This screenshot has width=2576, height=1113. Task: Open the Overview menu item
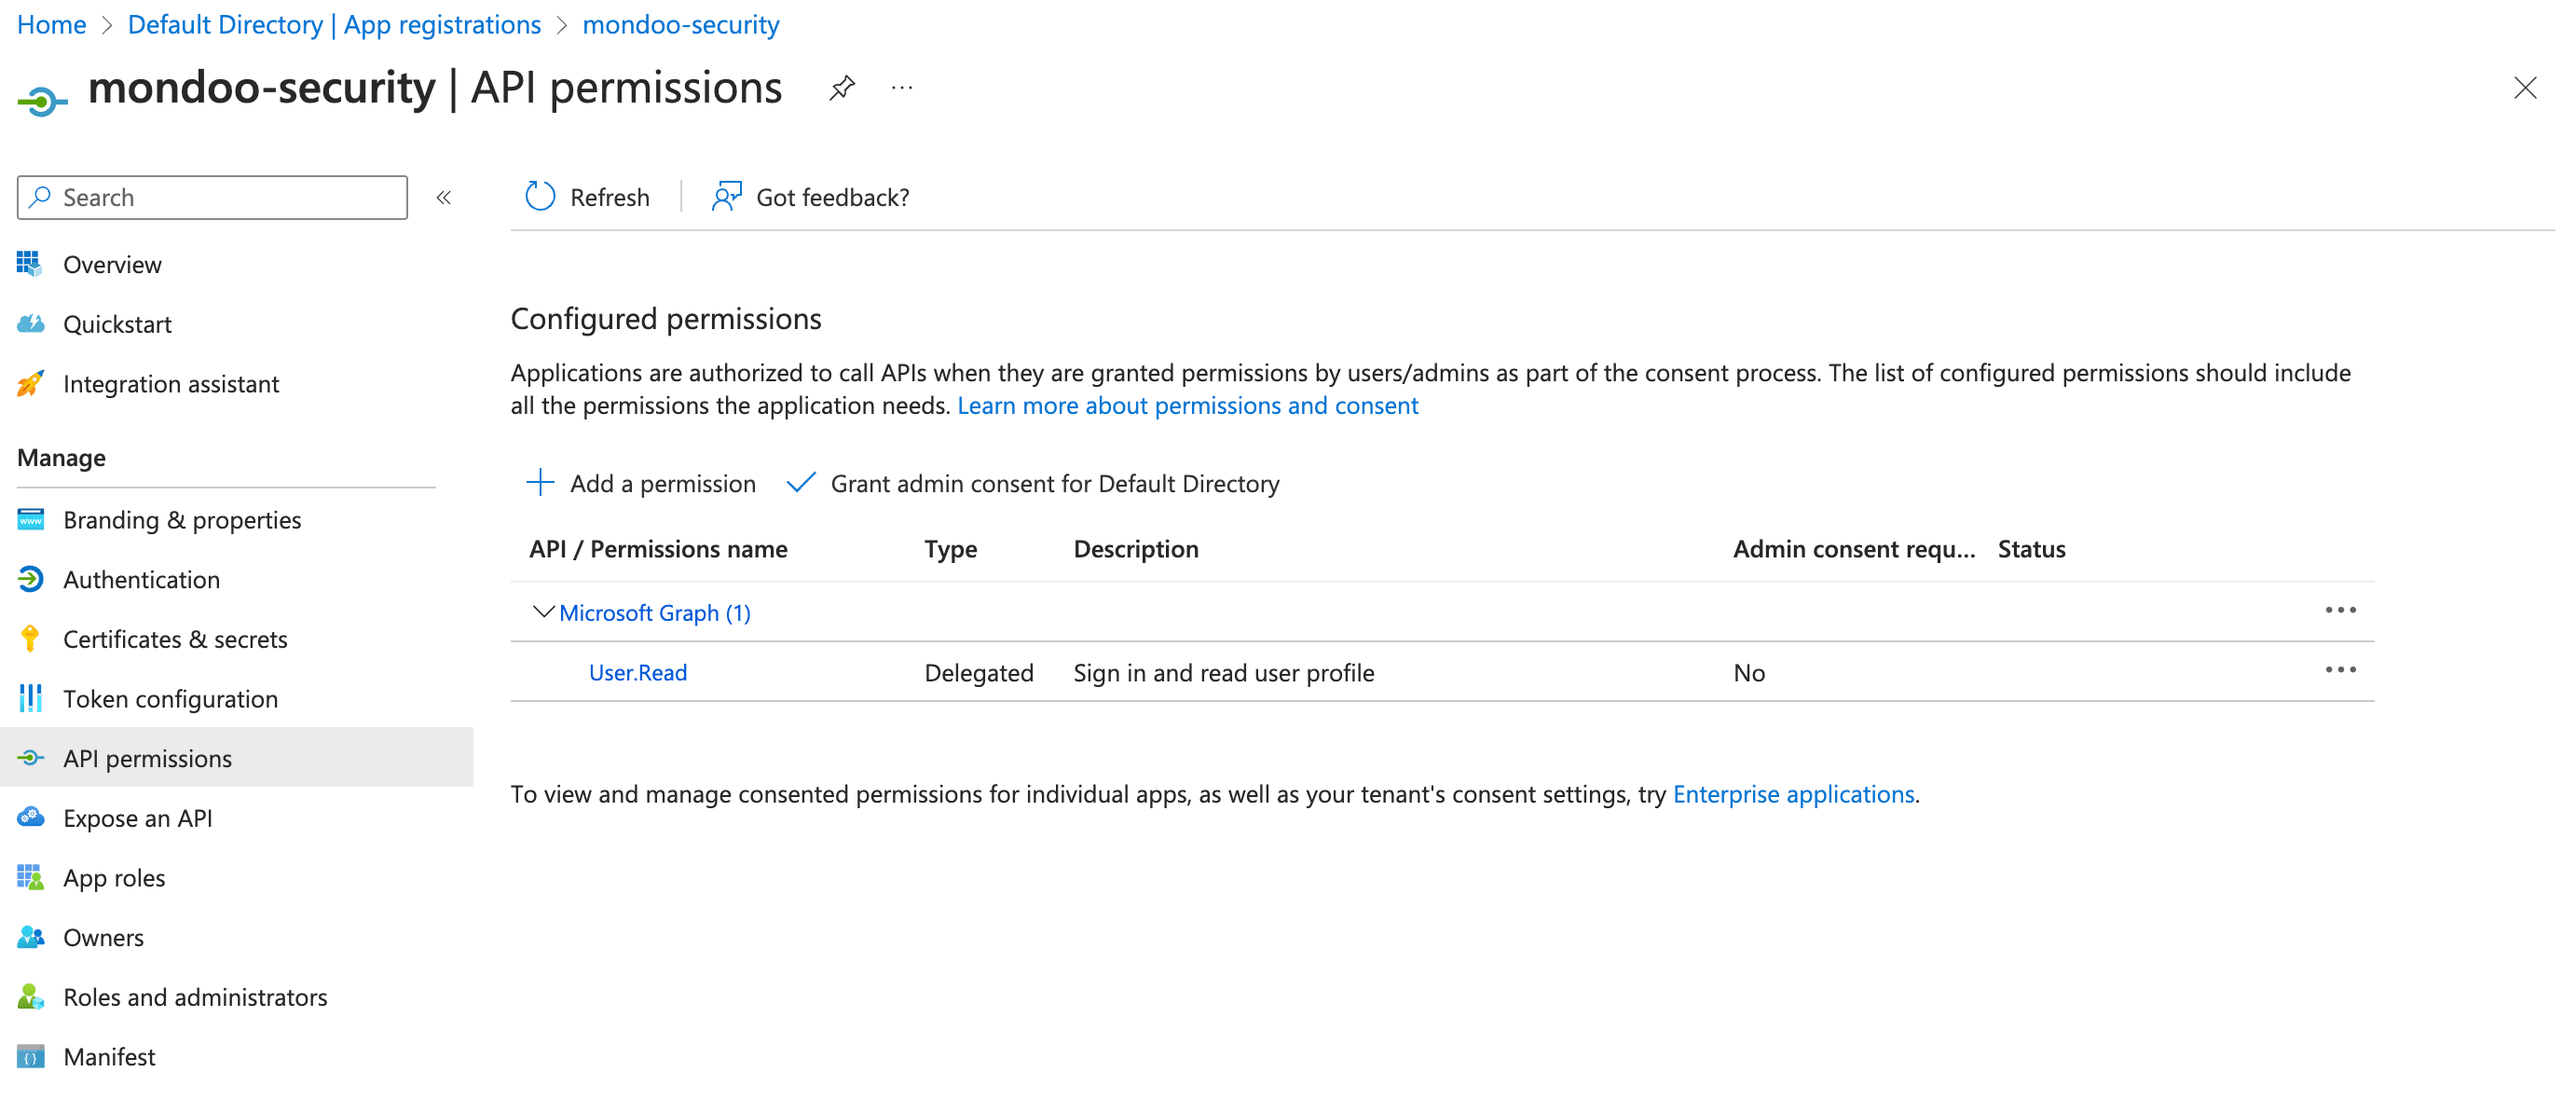click(112, 264)
